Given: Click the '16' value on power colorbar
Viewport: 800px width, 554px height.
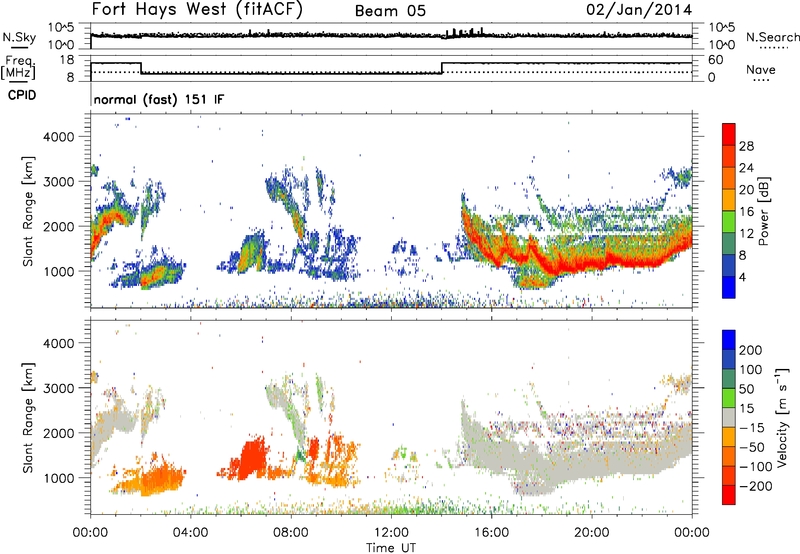Looking at the screenshot, I should (x=746, y=212).
